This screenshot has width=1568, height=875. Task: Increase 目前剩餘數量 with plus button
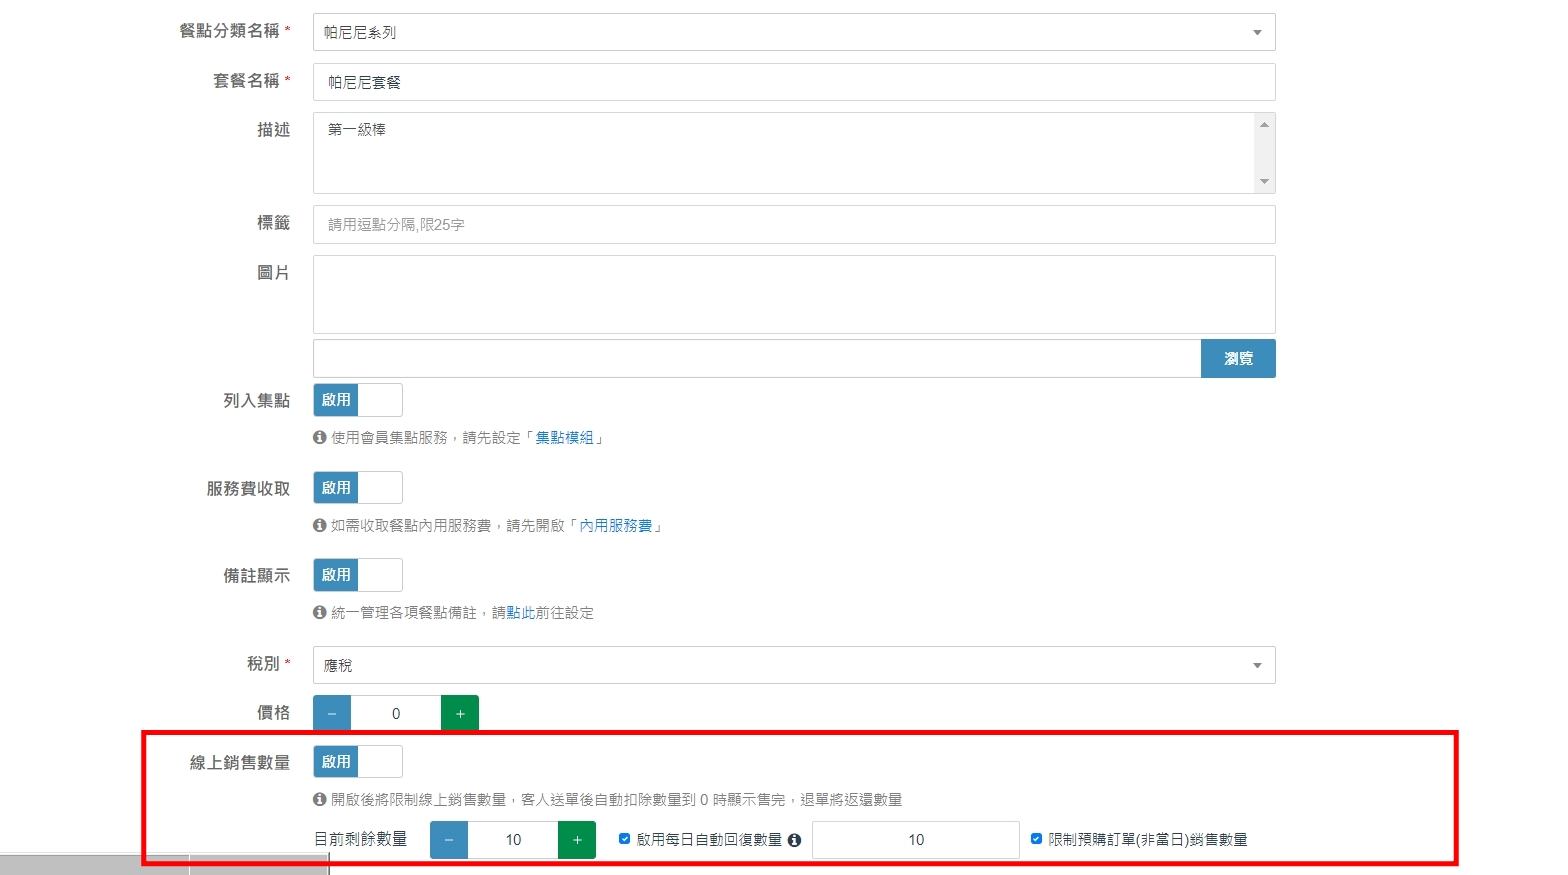tap(577, 840)
